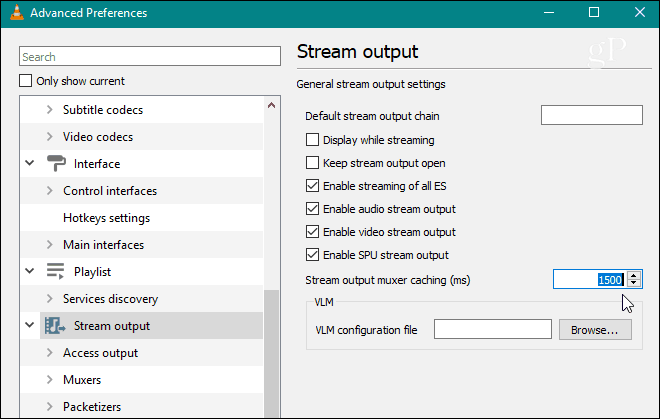Viewport: 660px width, 419px height.
Task: Select Muxers in the tree
Action: pyautogui.click(x=82, y=380)
